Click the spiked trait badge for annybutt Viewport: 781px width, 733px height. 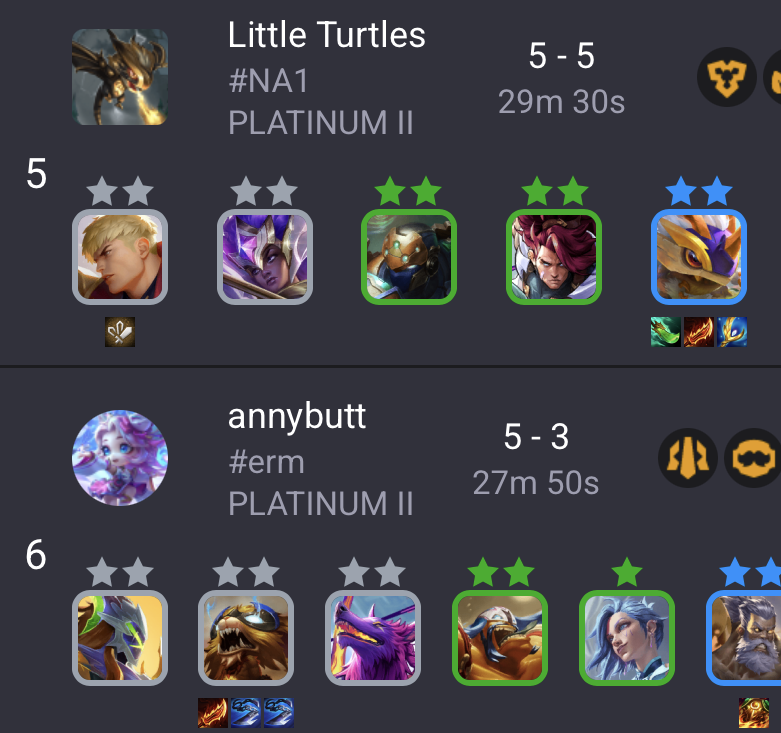point(688,458)
